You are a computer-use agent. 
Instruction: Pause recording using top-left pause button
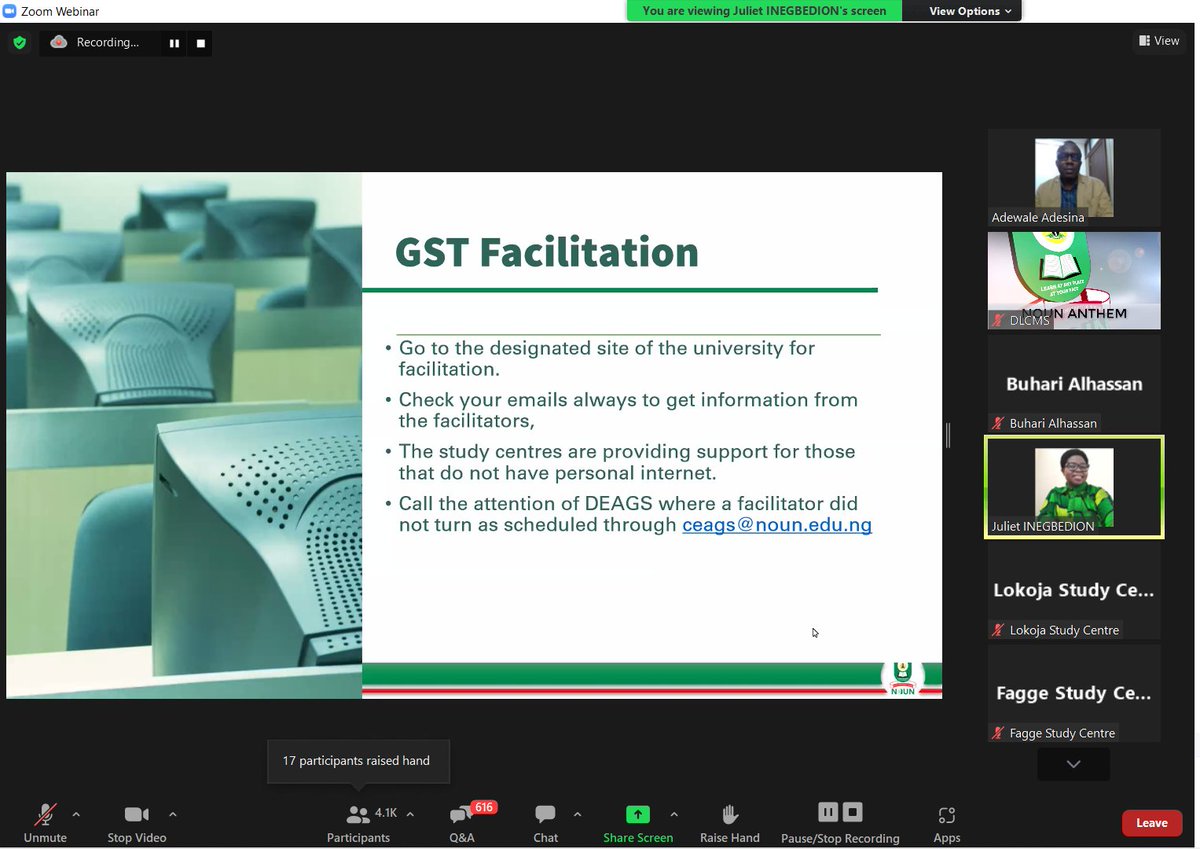click(174, 43)
